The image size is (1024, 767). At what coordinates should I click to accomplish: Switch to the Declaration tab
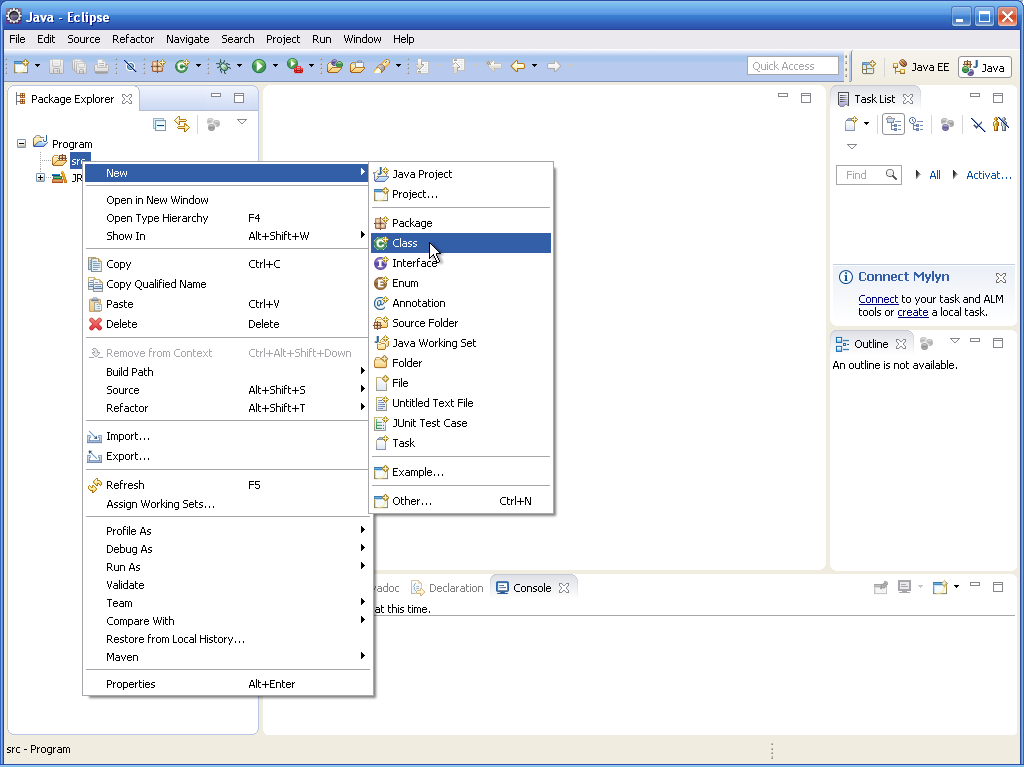pos(447,588)
